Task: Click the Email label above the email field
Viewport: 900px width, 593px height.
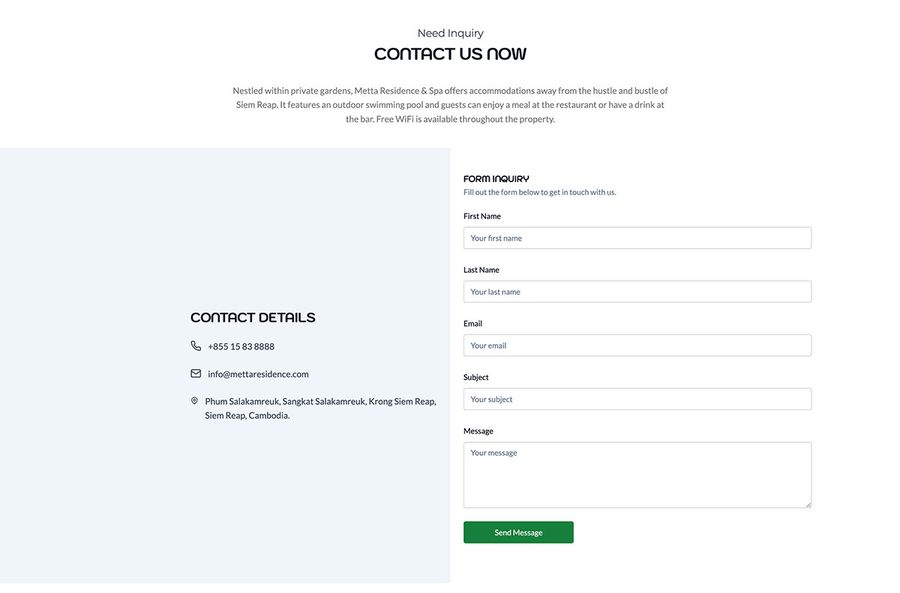Action: 473,324
